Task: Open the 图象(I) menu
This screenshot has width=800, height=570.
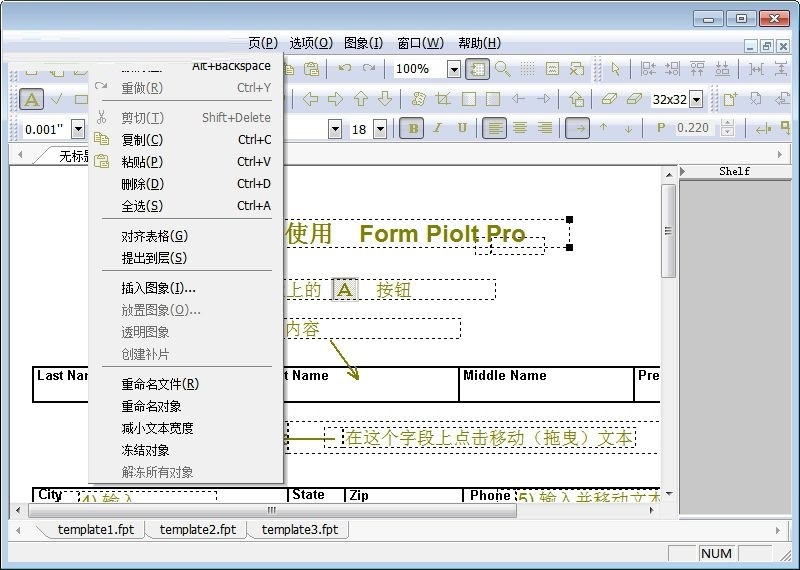Action: tap(363, 43)
